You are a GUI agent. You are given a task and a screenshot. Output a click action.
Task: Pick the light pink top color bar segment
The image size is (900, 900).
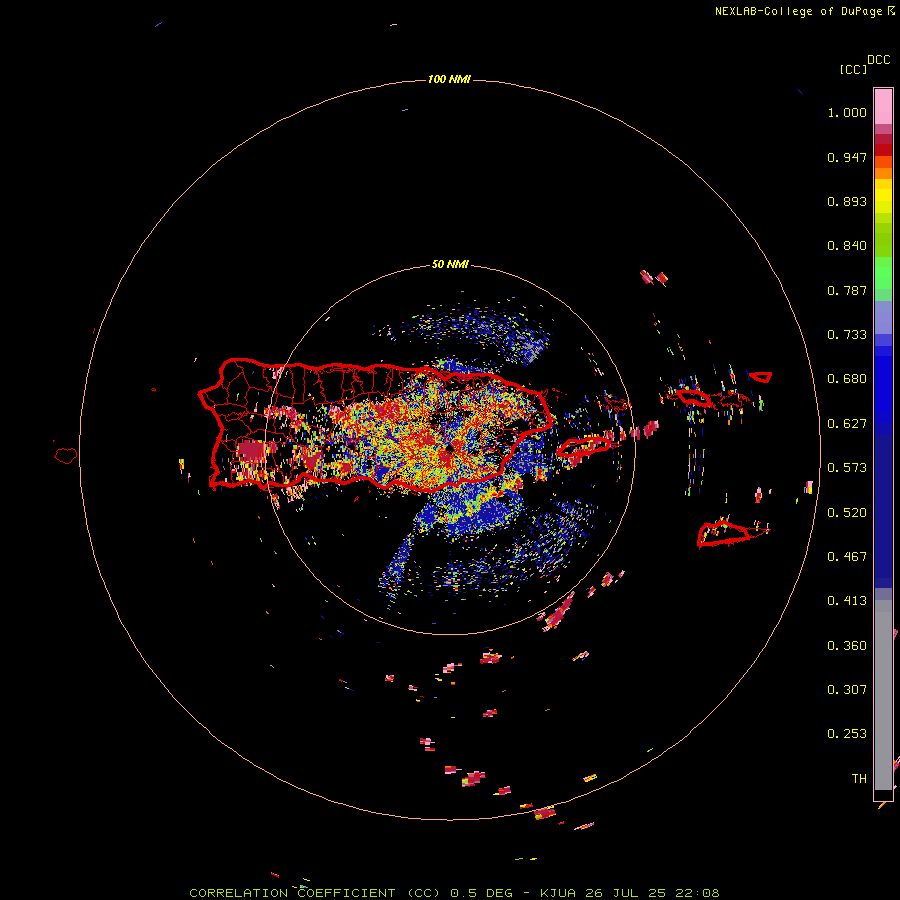pos(883,107)
